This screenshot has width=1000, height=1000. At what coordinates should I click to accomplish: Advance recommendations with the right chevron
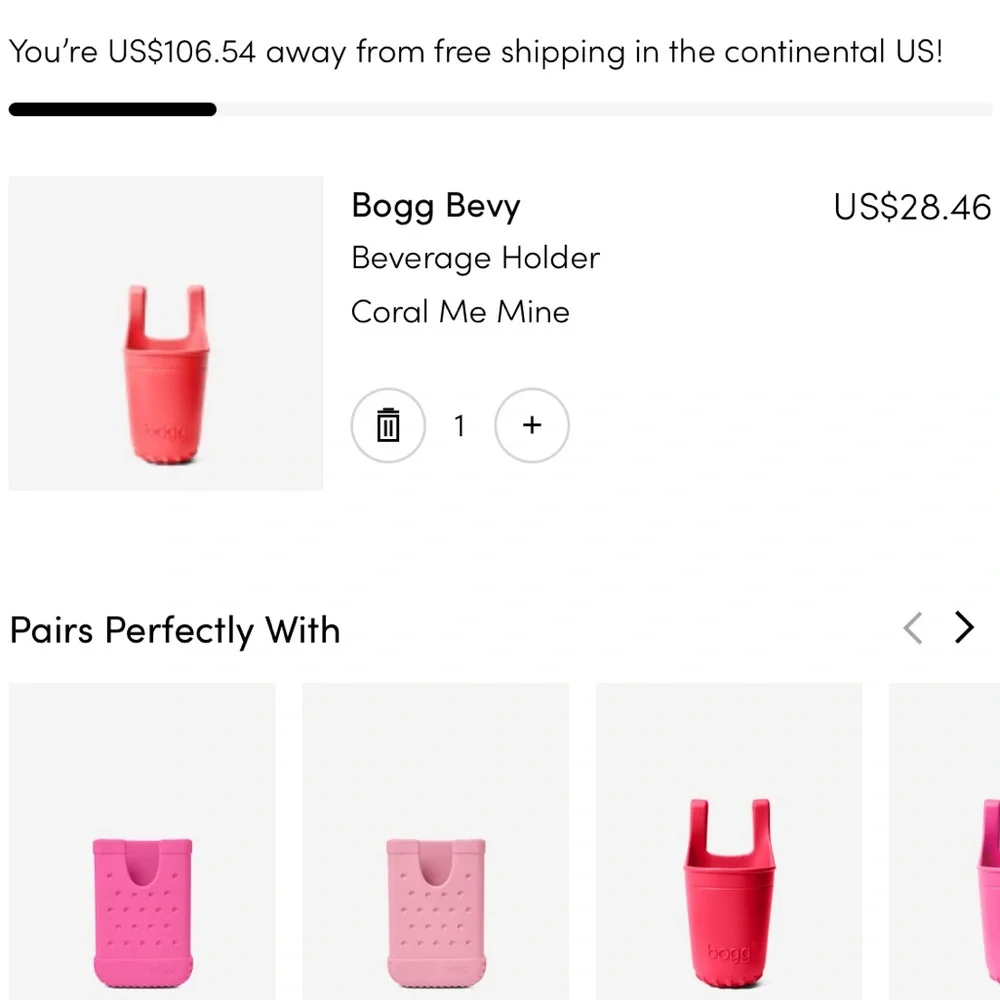pyautogui.click(x=964, y=628)
